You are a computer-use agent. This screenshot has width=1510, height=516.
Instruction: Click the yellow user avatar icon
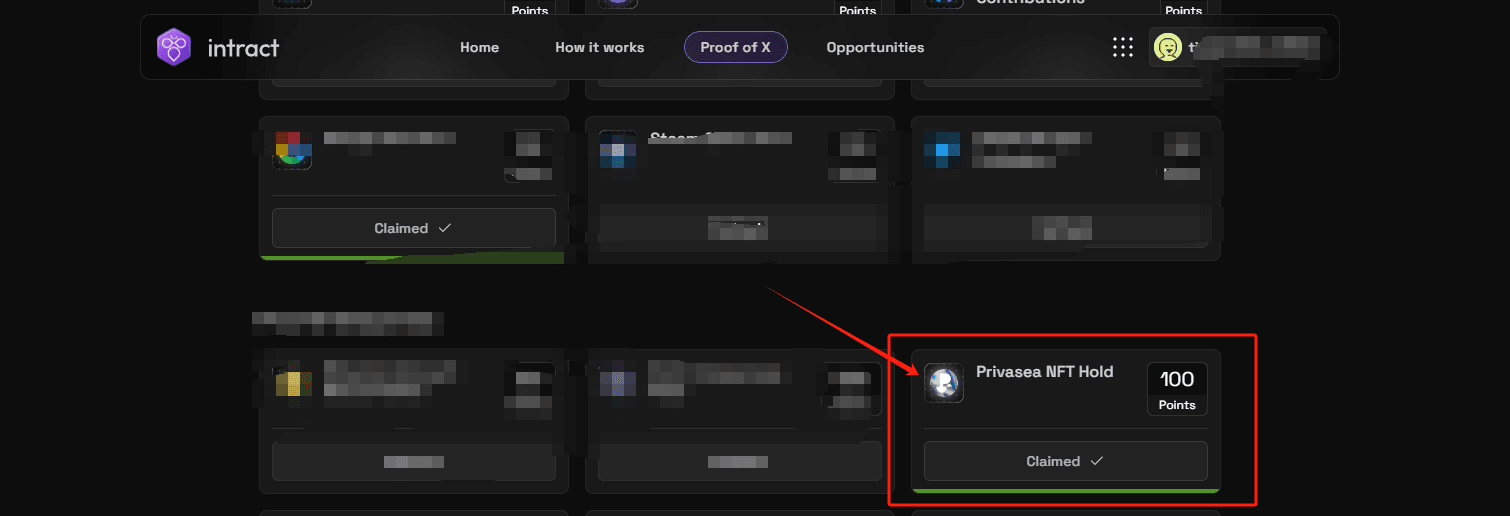click(x=1167, y=47)
